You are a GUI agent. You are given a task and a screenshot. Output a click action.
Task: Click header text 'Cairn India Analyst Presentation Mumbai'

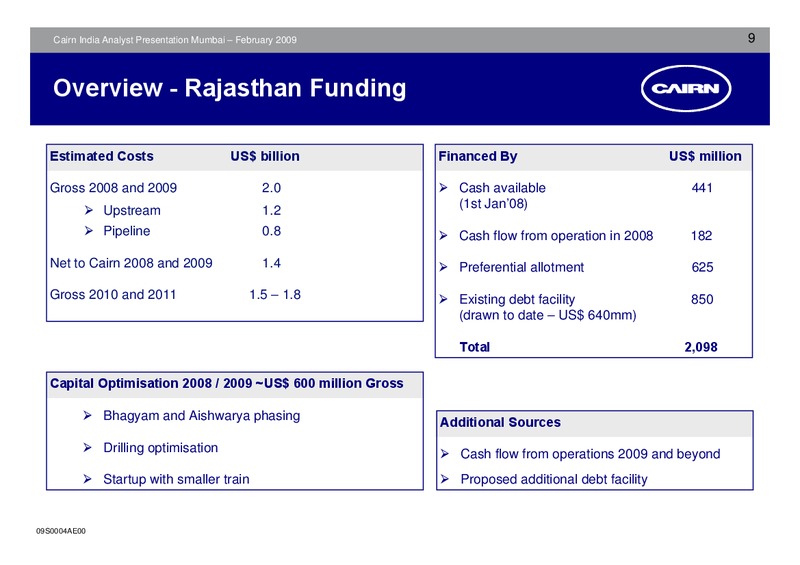pos(139,40)
